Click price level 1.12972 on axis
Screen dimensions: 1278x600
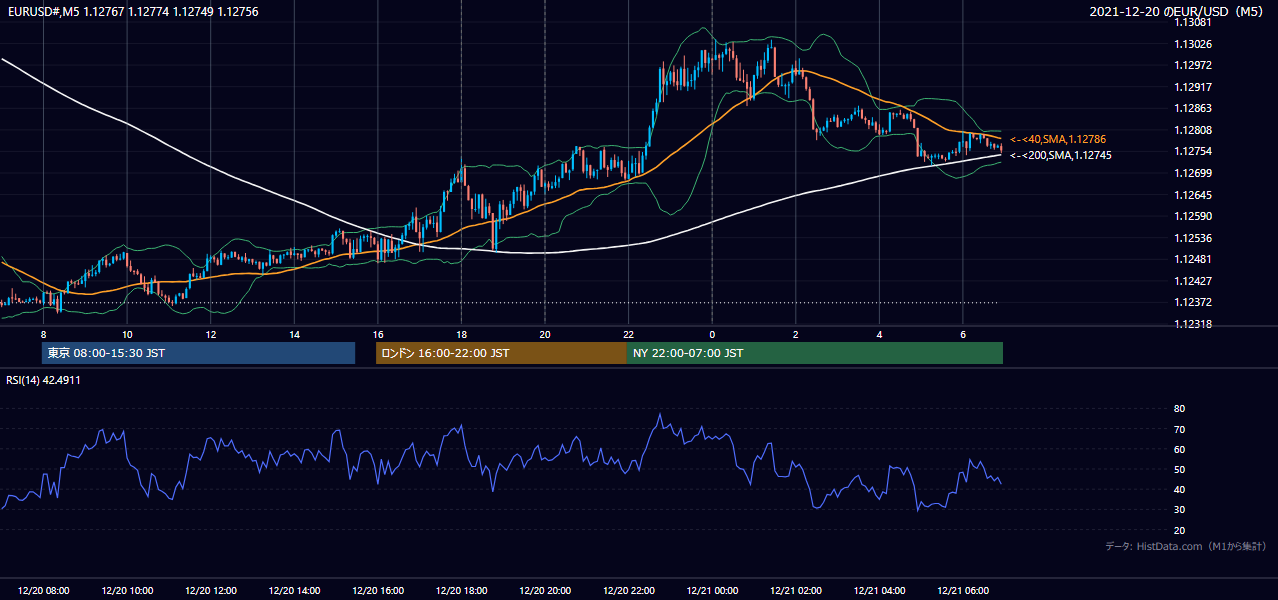1193,65
